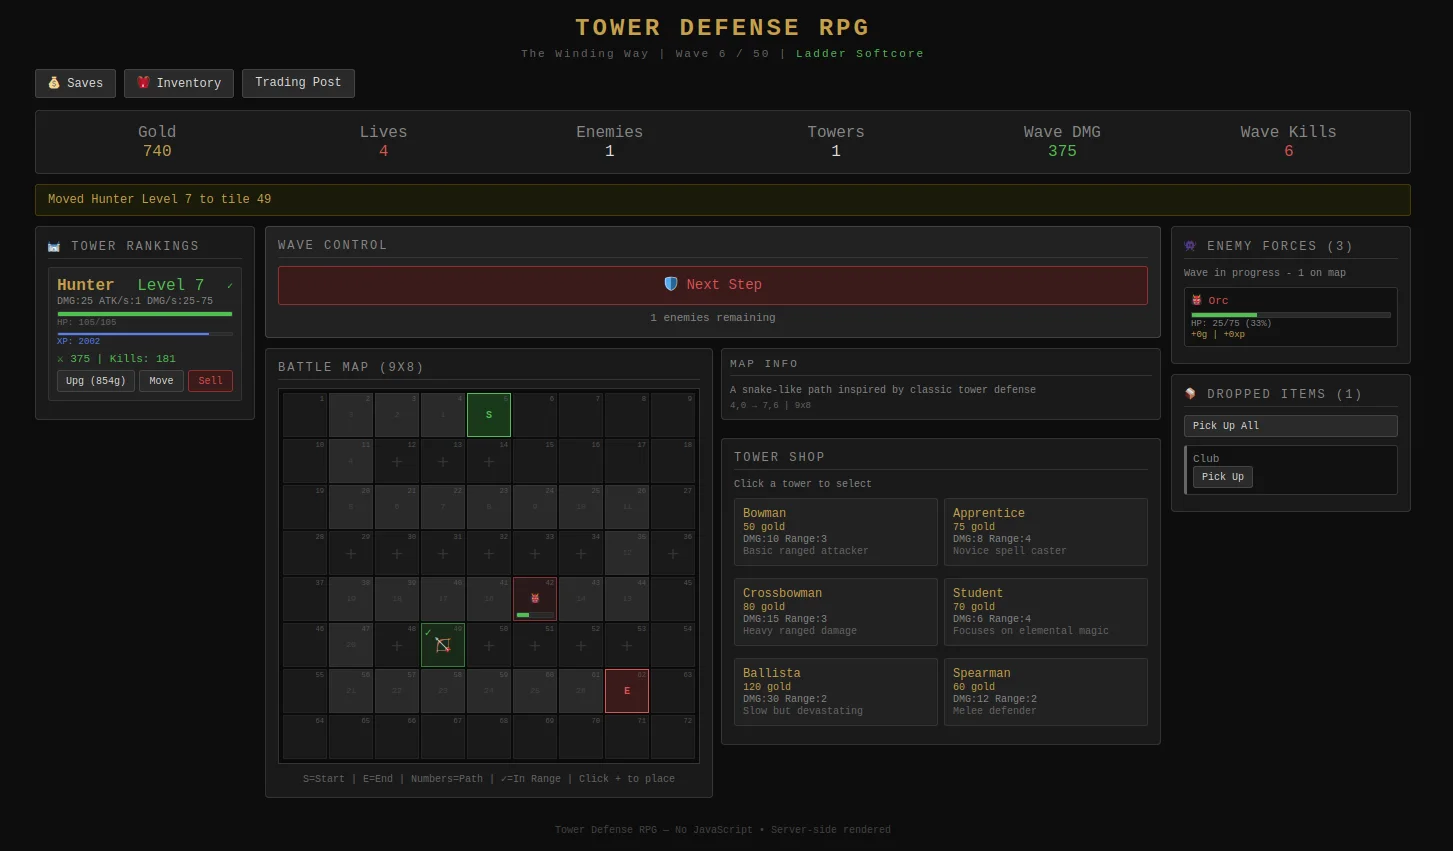
Task: Click the plus placement icon on tile 53
Action: [x=627, y=646]
